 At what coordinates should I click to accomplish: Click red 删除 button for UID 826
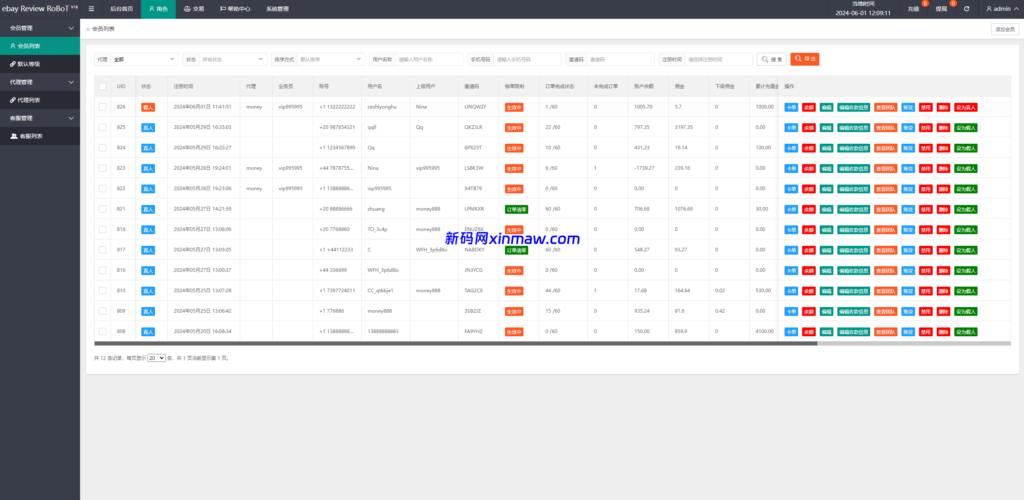943,106
